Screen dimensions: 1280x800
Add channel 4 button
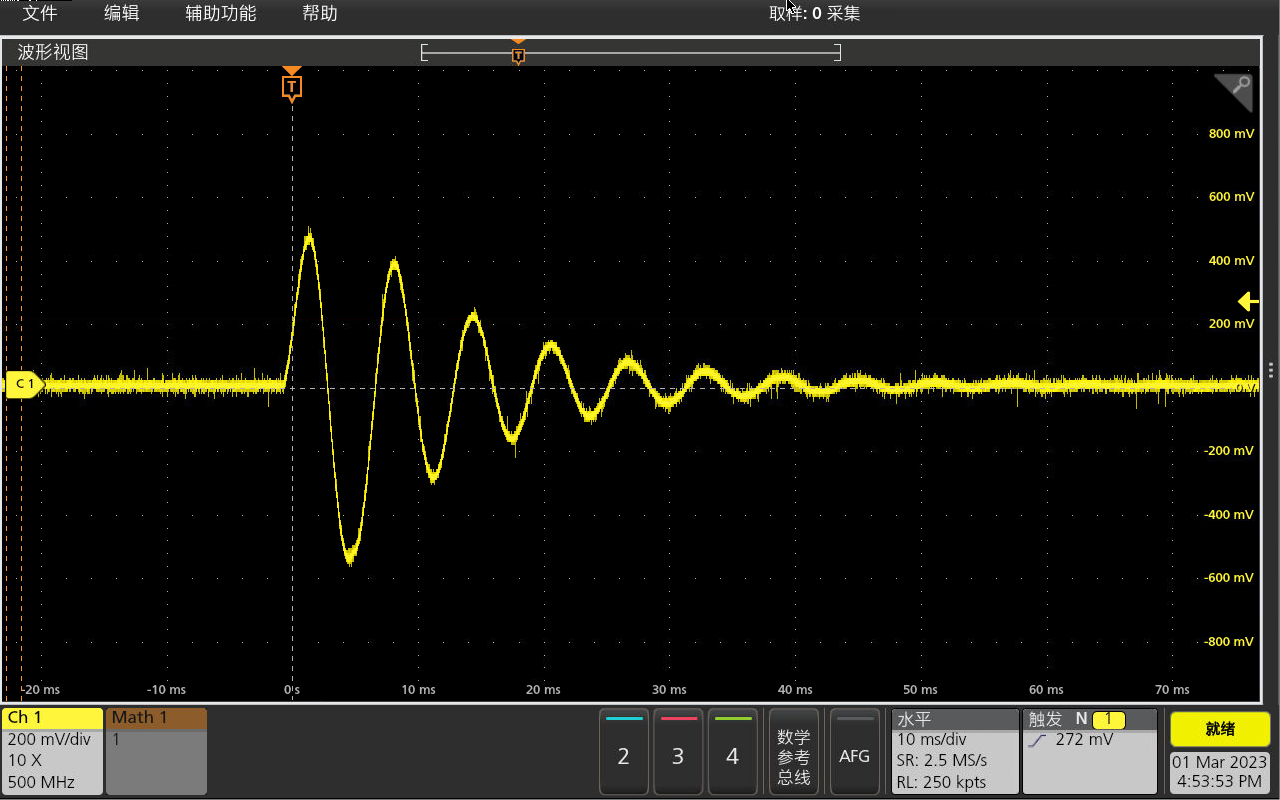732,751
